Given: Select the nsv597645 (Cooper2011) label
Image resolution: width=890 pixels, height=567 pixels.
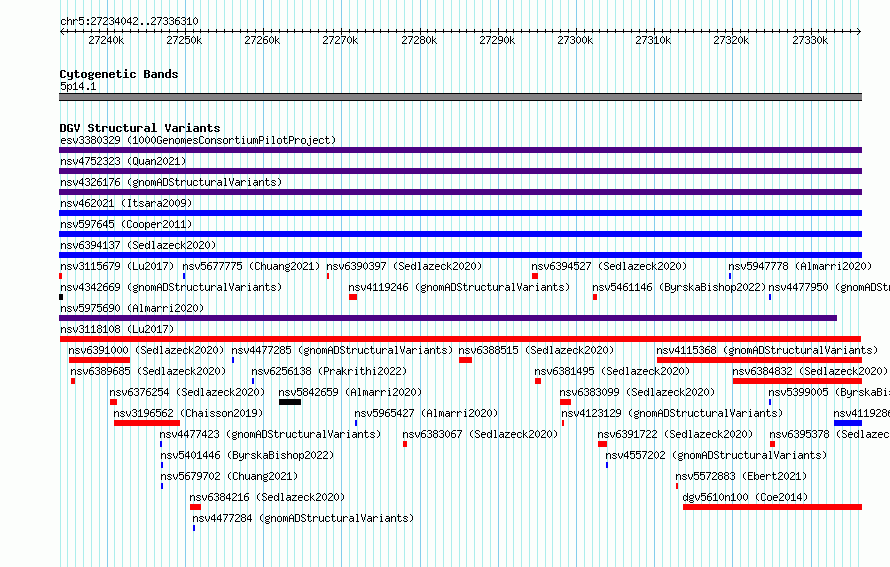Looking at the screenshot, I should point(126,224).
